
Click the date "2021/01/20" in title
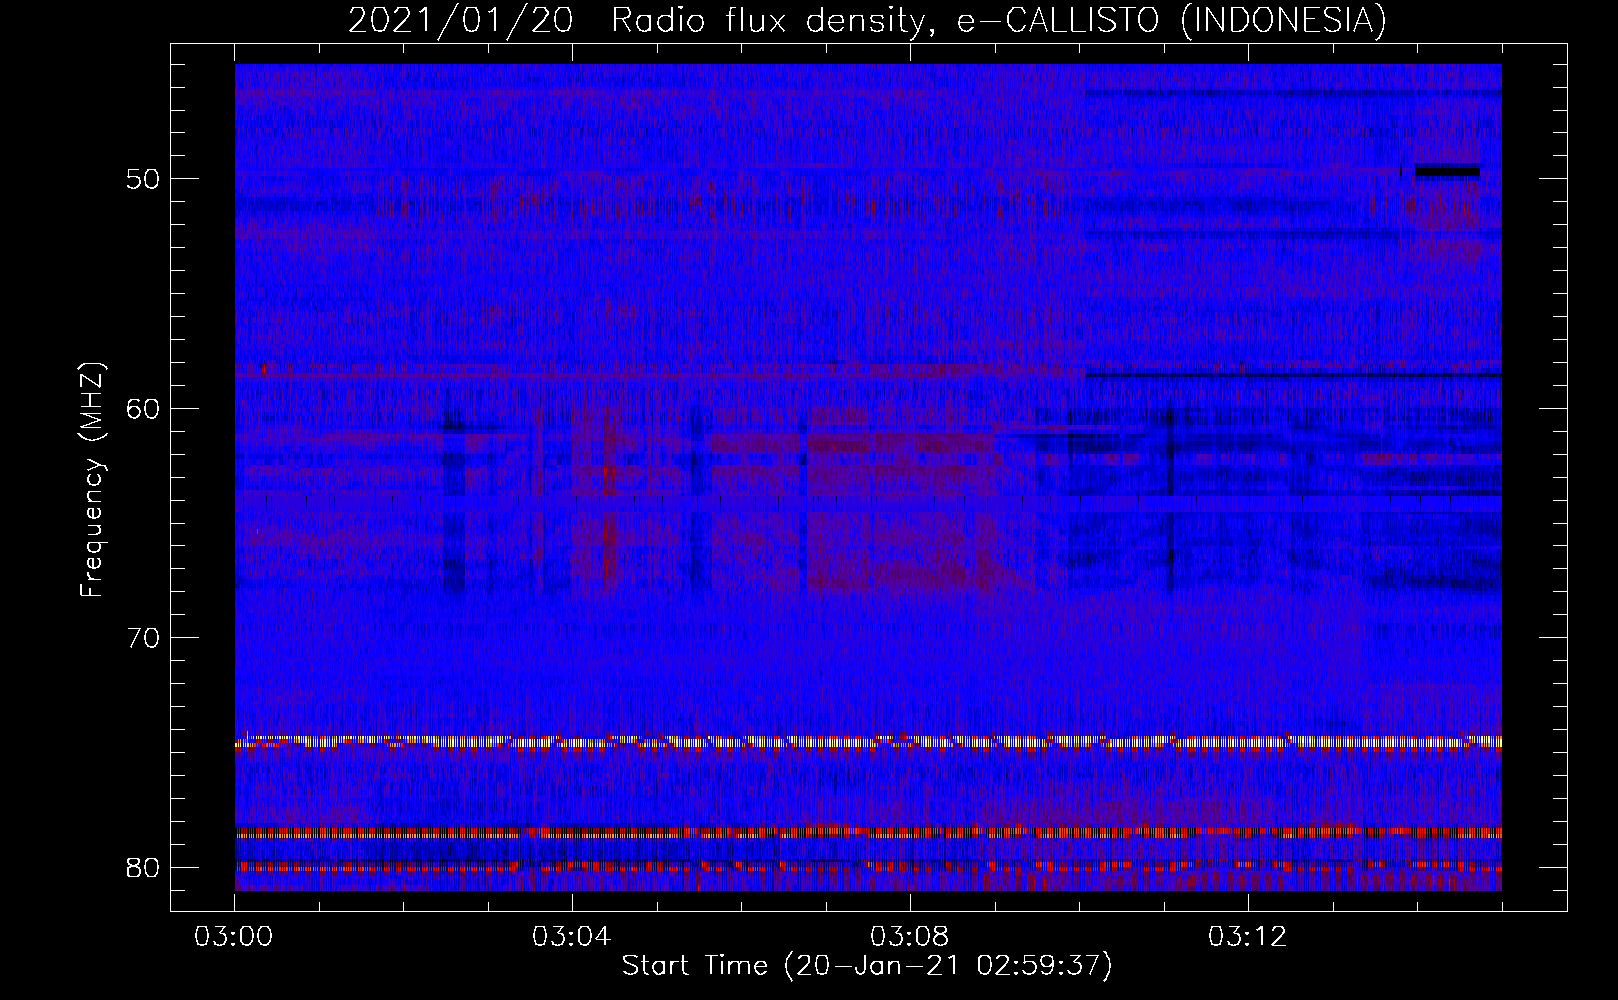(461, 20)
